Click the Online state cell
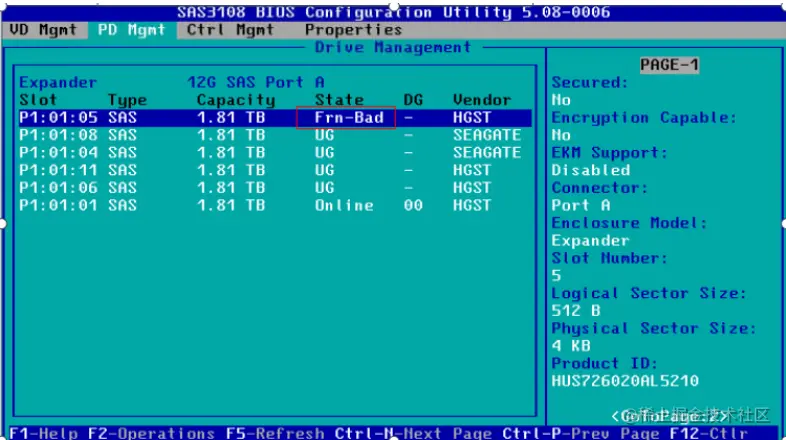The height and width of the screenshot is (440, 786). 344,205
